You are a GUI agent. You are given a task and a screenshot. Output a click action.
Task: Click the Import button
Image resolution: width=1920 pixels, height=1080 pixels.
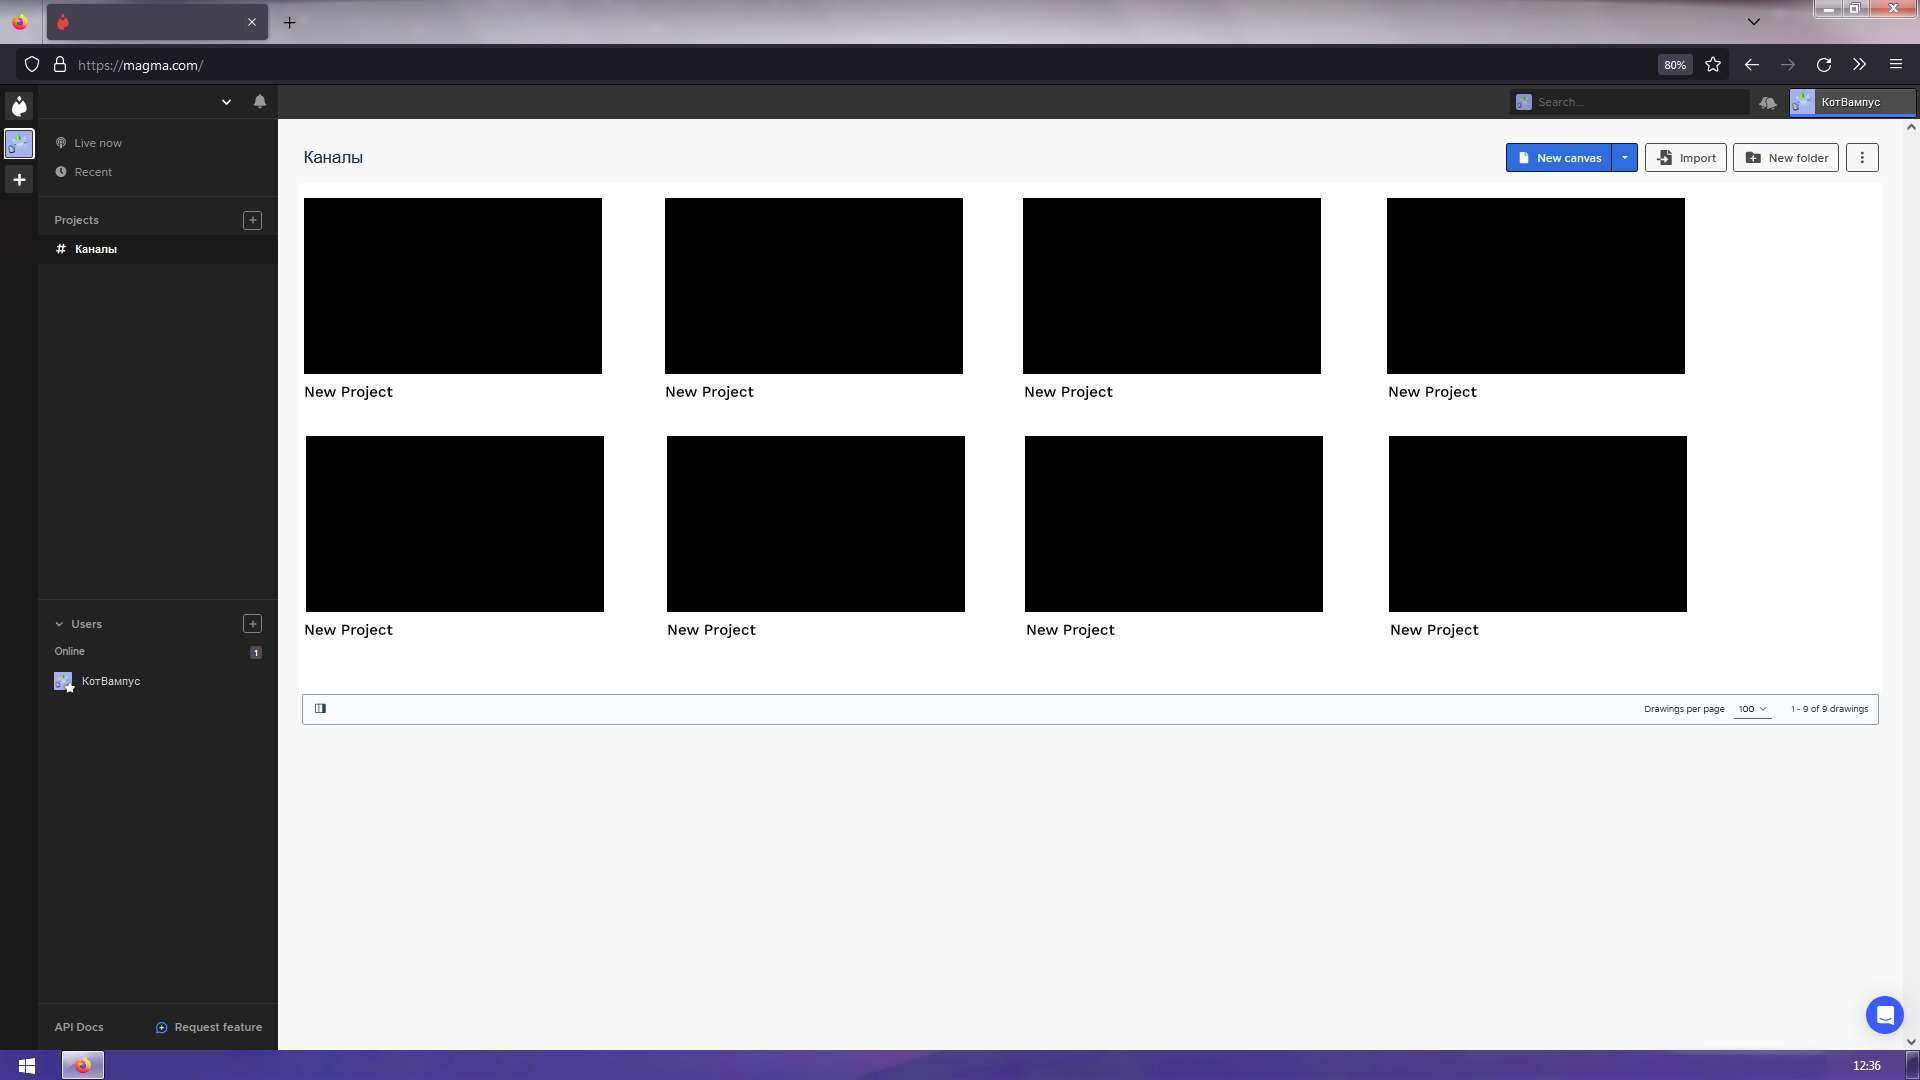[1686, 158]
